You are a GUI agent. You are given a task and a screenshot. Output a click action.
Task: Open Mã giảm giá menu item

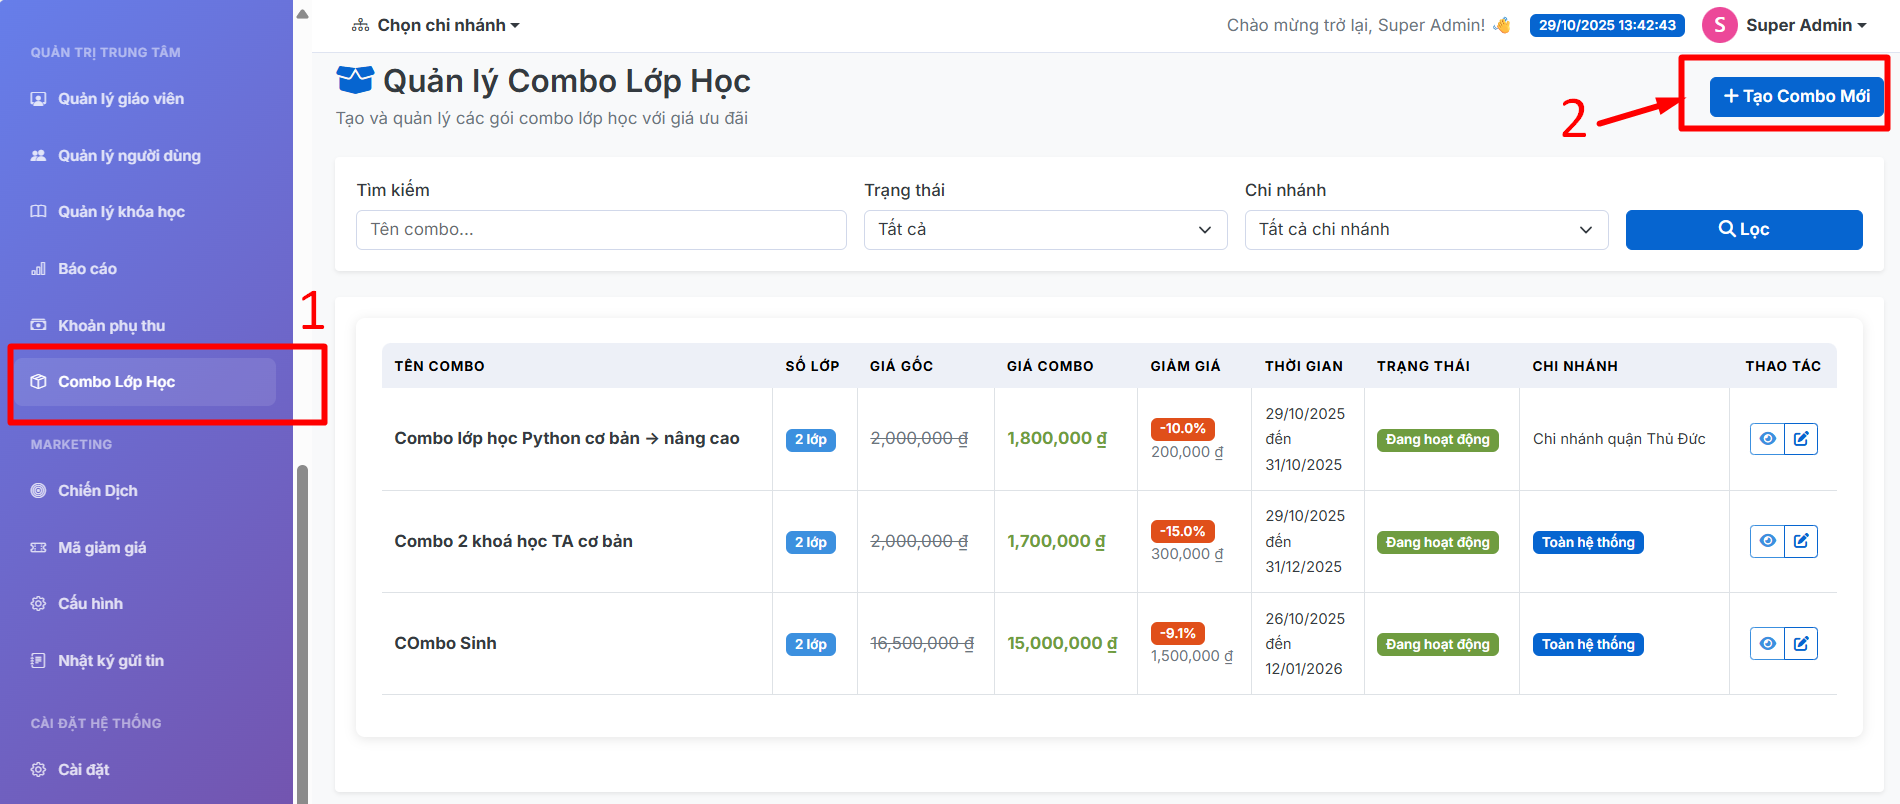click(x=102, y=548)
